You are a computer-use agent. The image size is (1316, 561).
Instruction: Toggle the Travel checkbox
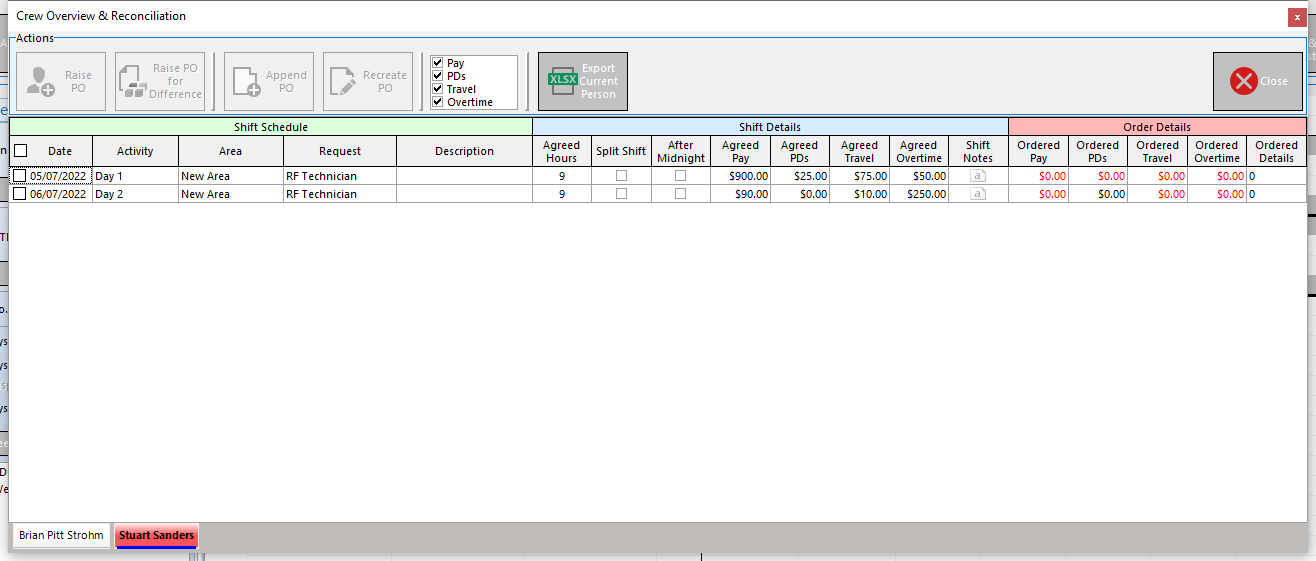[438, 89]
